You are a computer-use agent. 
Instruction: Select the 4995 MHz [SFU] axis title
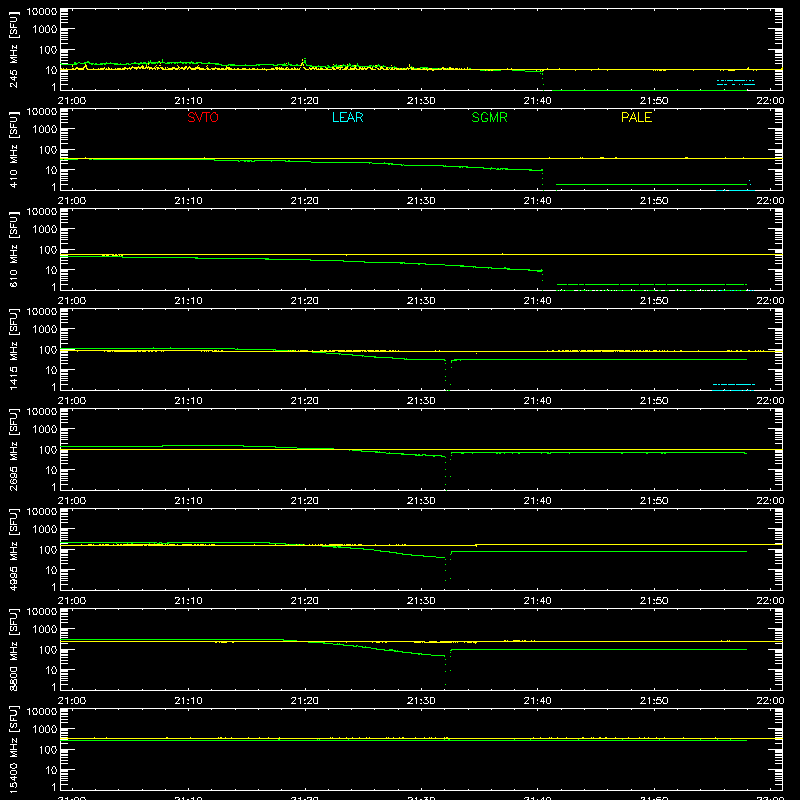(x=14, y=549)
